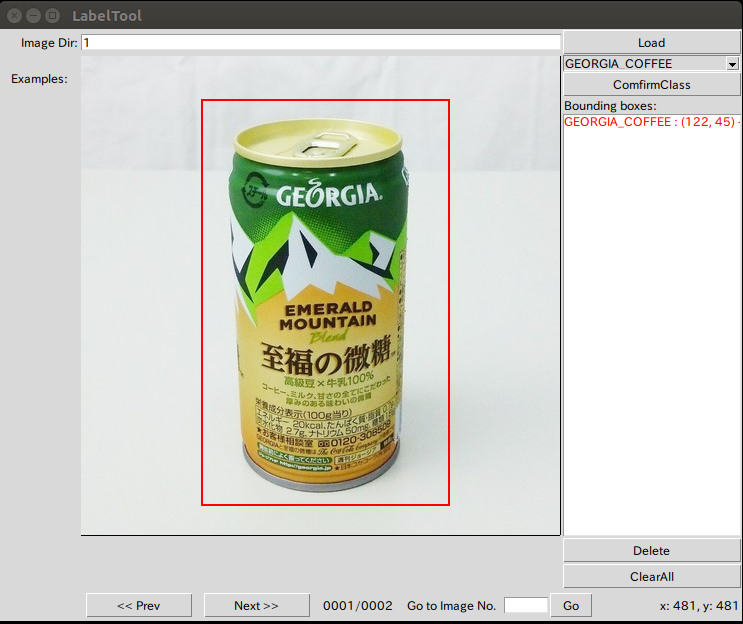The image size is (743, 624).
Task: Click the Load button
Action: [x=651, y=43]
